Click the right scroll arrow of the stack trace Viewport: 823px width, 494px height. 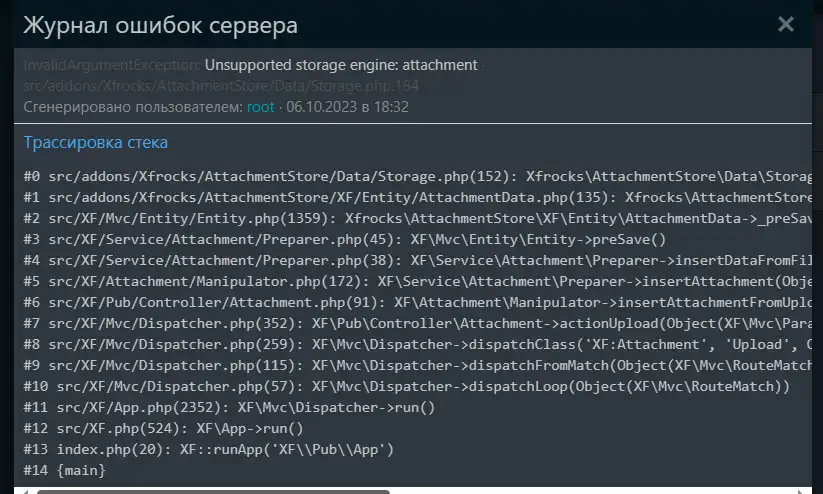point(800,491)
